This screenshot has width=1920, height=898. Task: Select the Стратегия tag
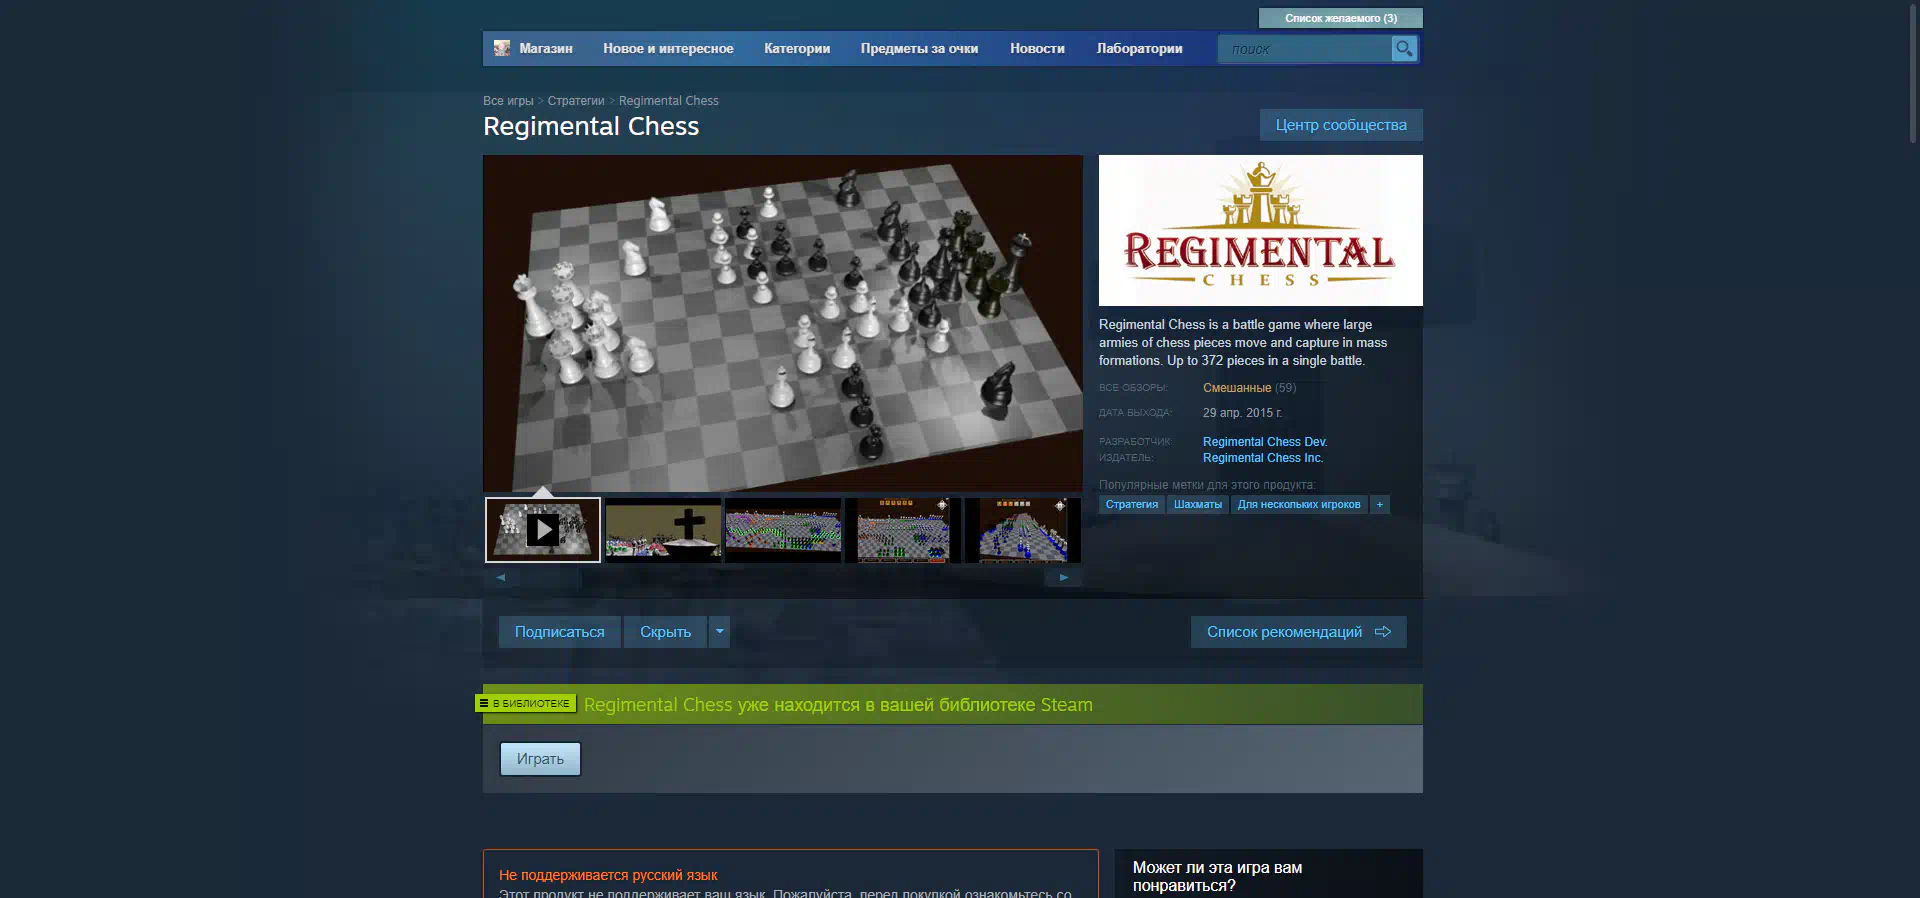1132,505
